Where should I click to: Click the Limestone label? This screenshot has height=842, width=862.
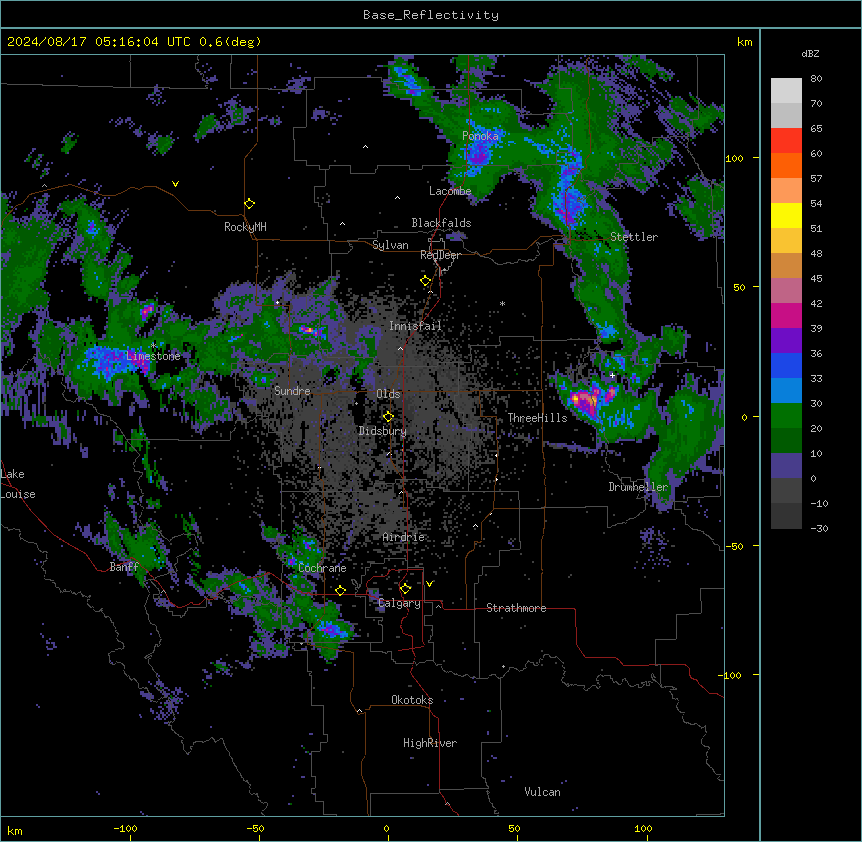pos(153,356)
